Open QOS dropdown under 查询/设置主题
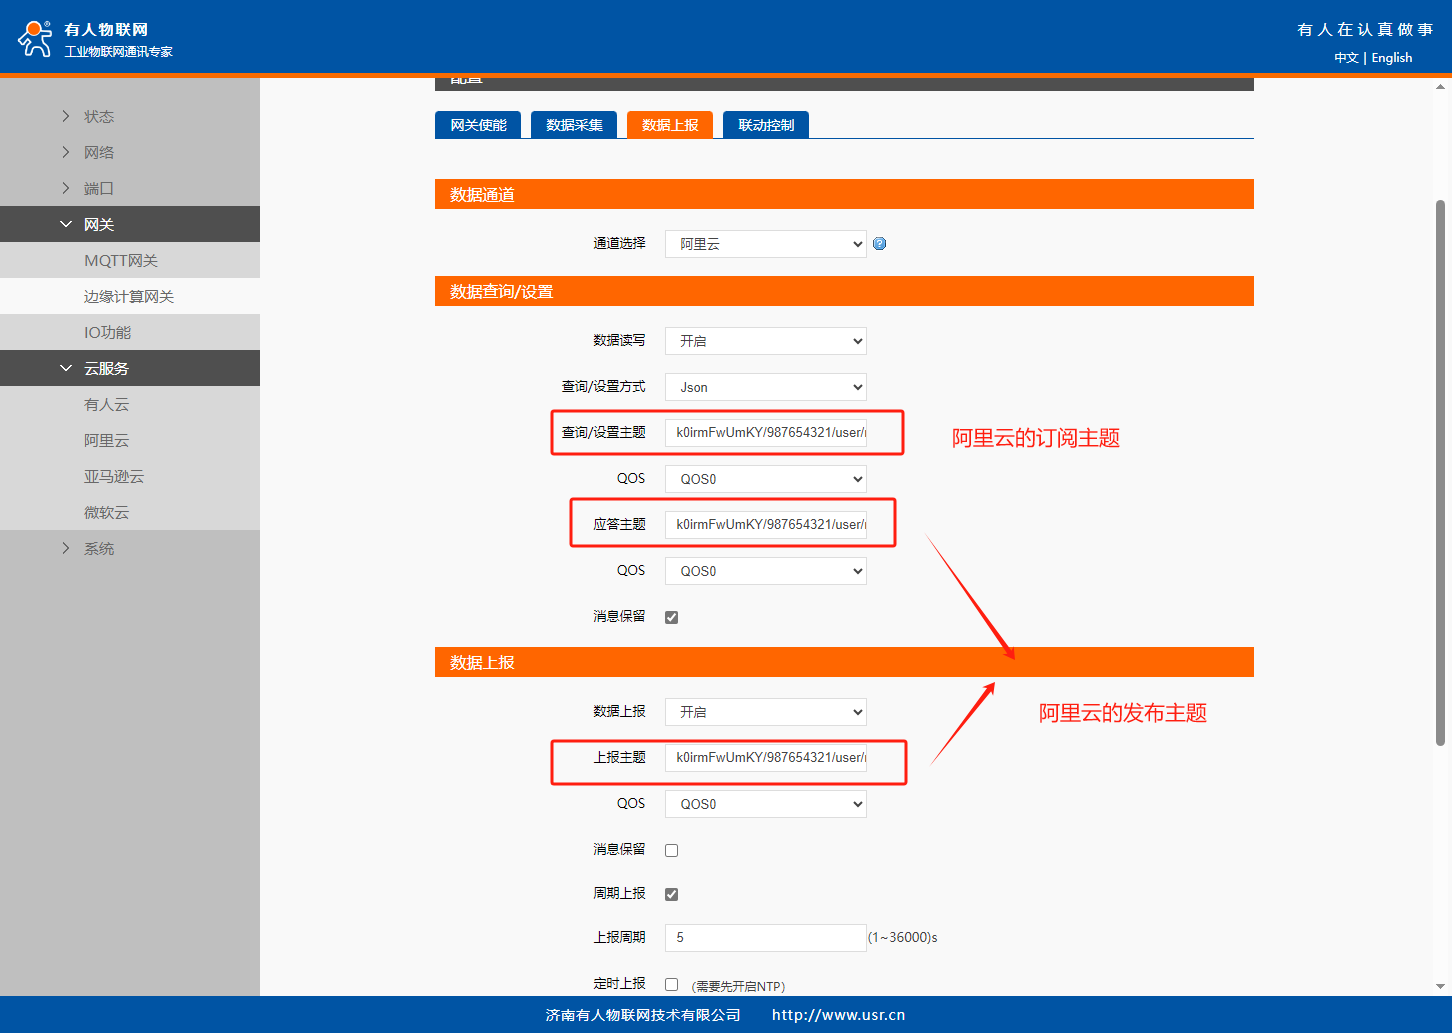Screen dimensions: 1452x1033 tap(766, 479)
